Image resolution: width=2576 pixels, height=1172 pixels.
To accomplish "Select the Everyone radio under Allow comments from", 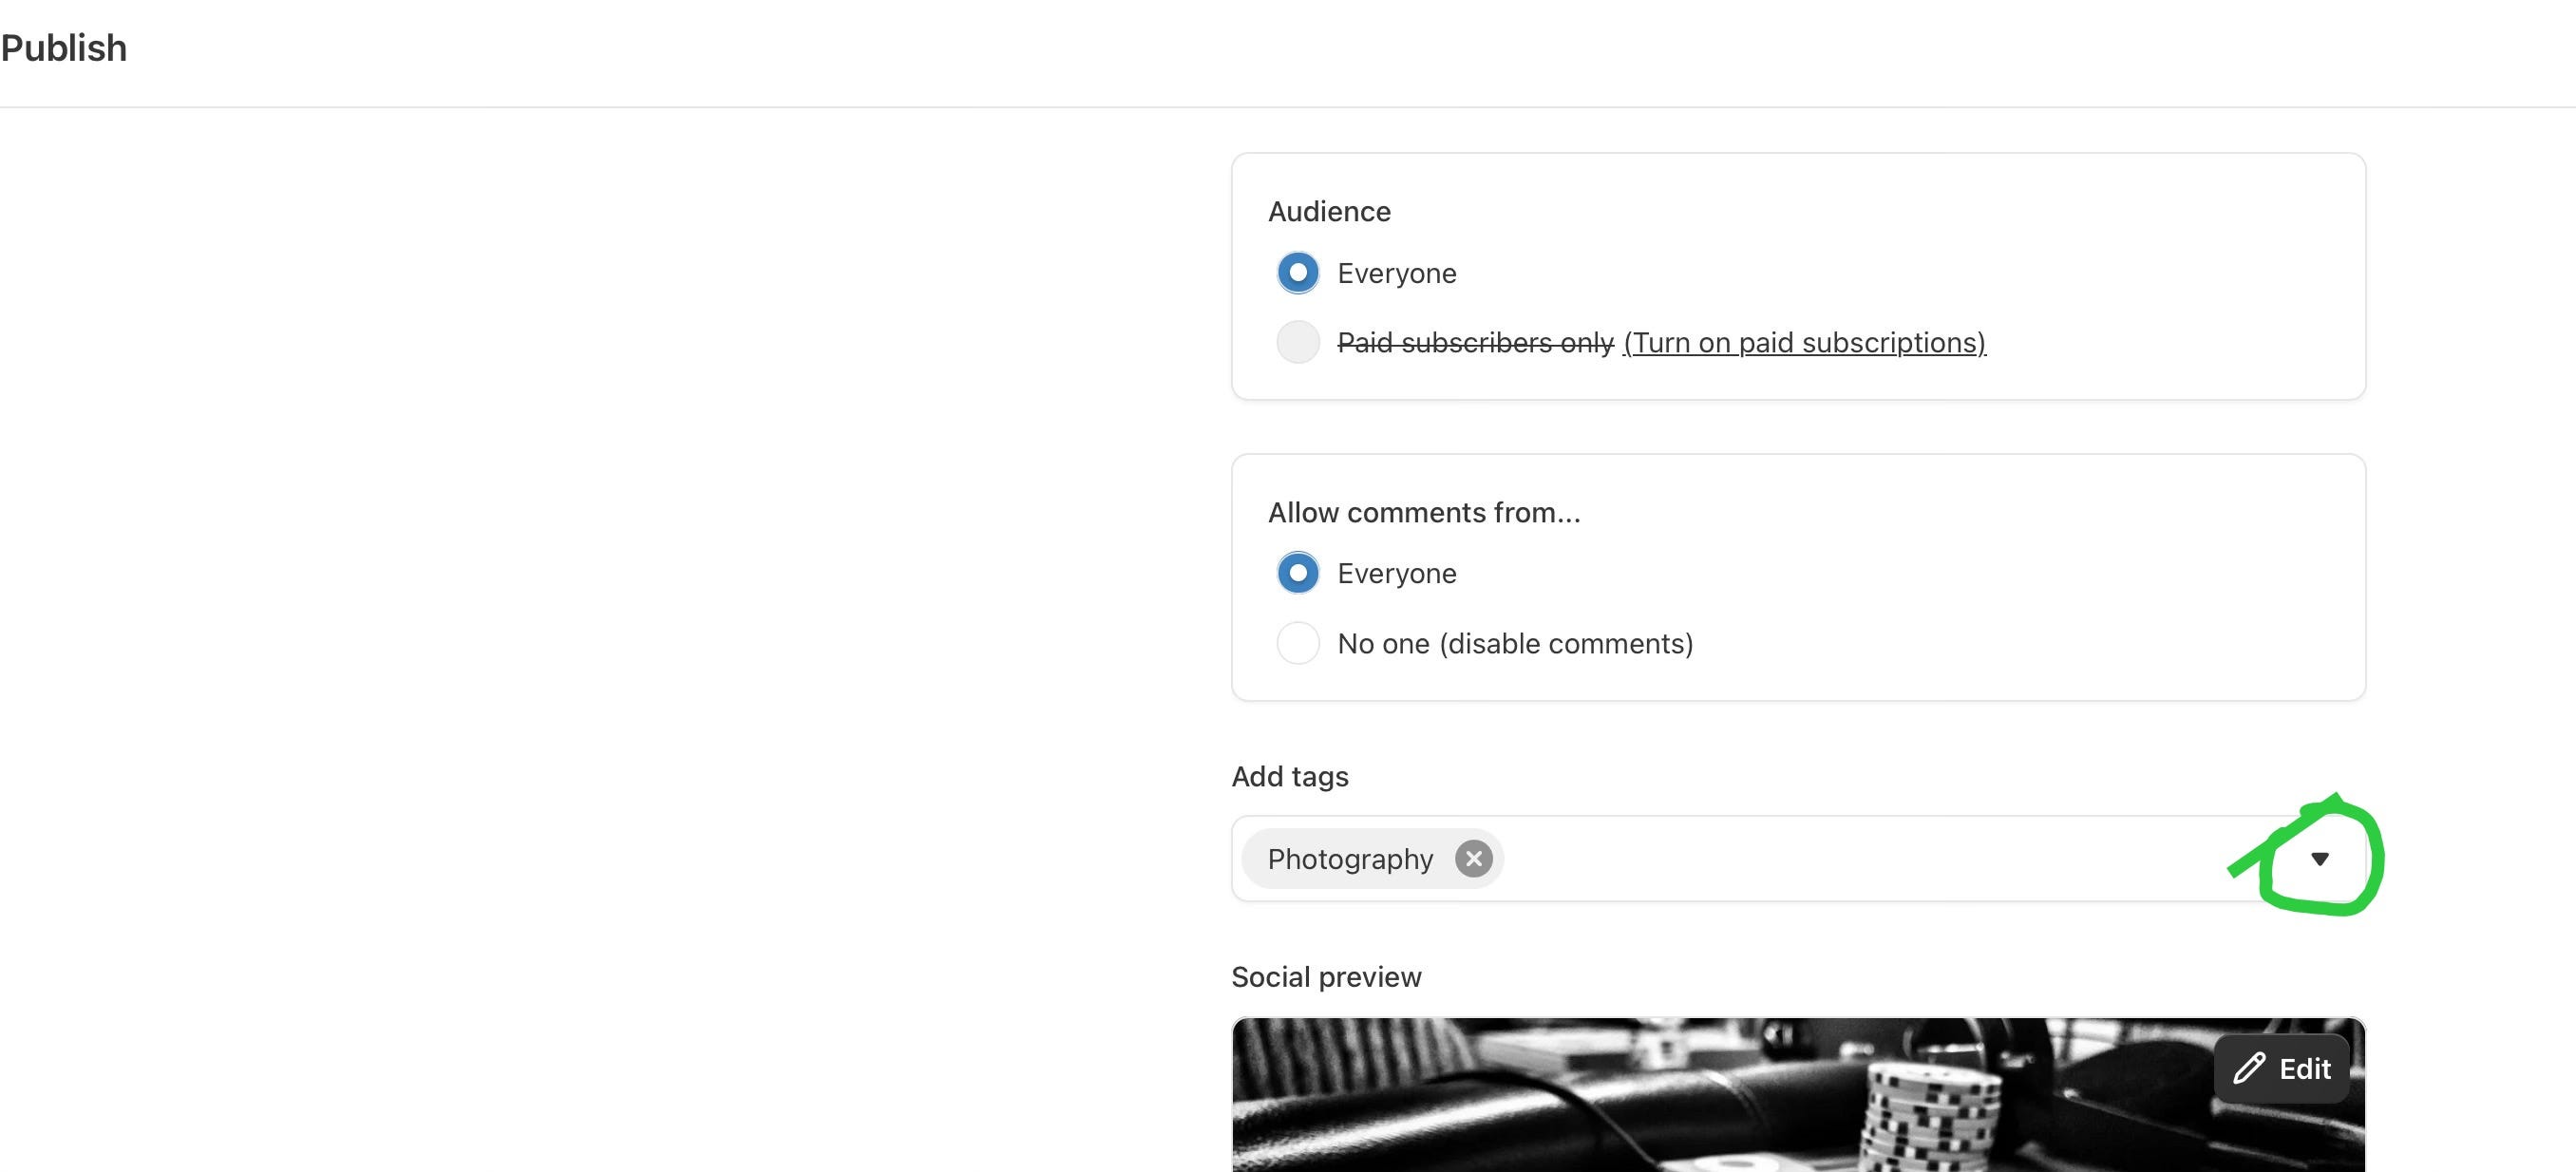I will (1298, 573).
